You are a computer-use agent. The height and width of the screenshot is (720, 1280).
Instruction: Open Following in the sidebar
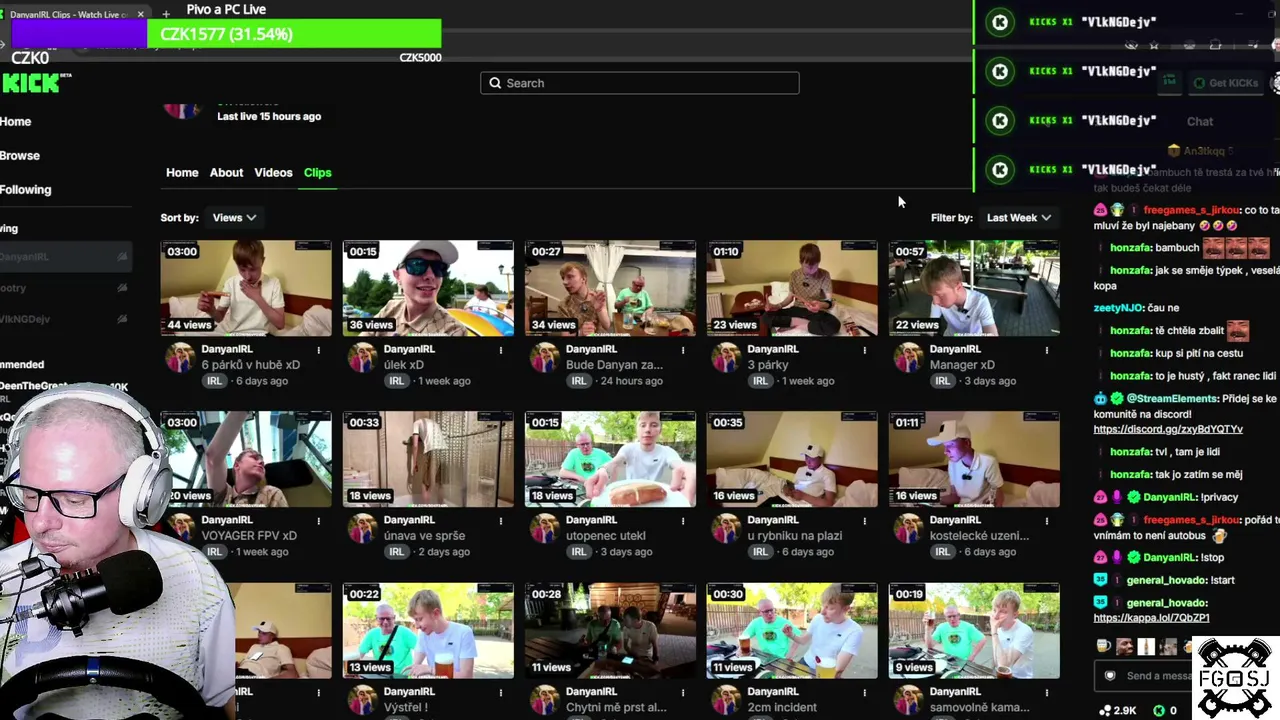pos(26,189)
